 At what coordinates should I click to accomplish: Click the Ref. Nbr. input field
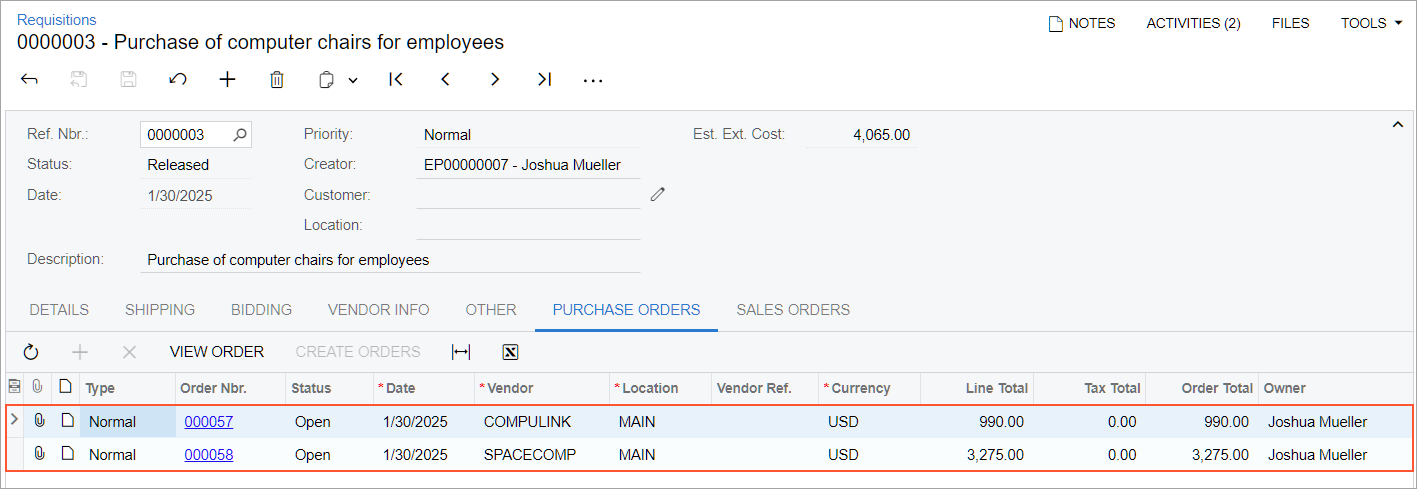(x=186, y=135)
